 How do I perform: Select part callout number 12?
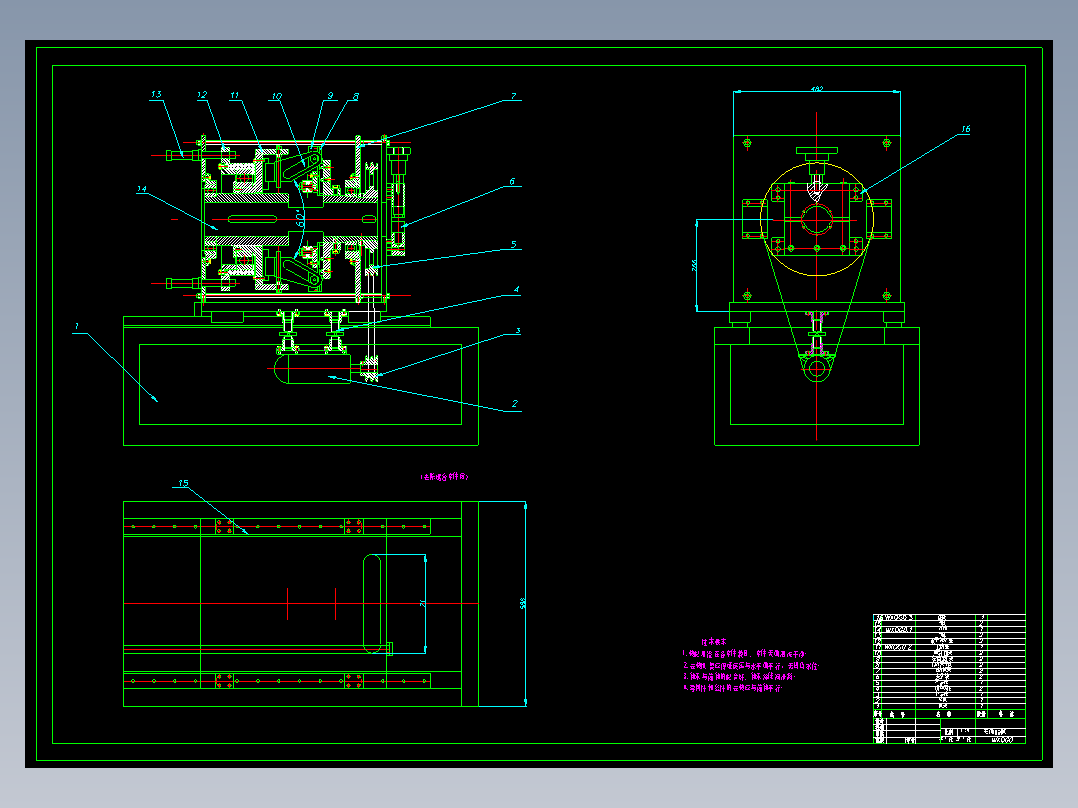(x=202, y=96)
